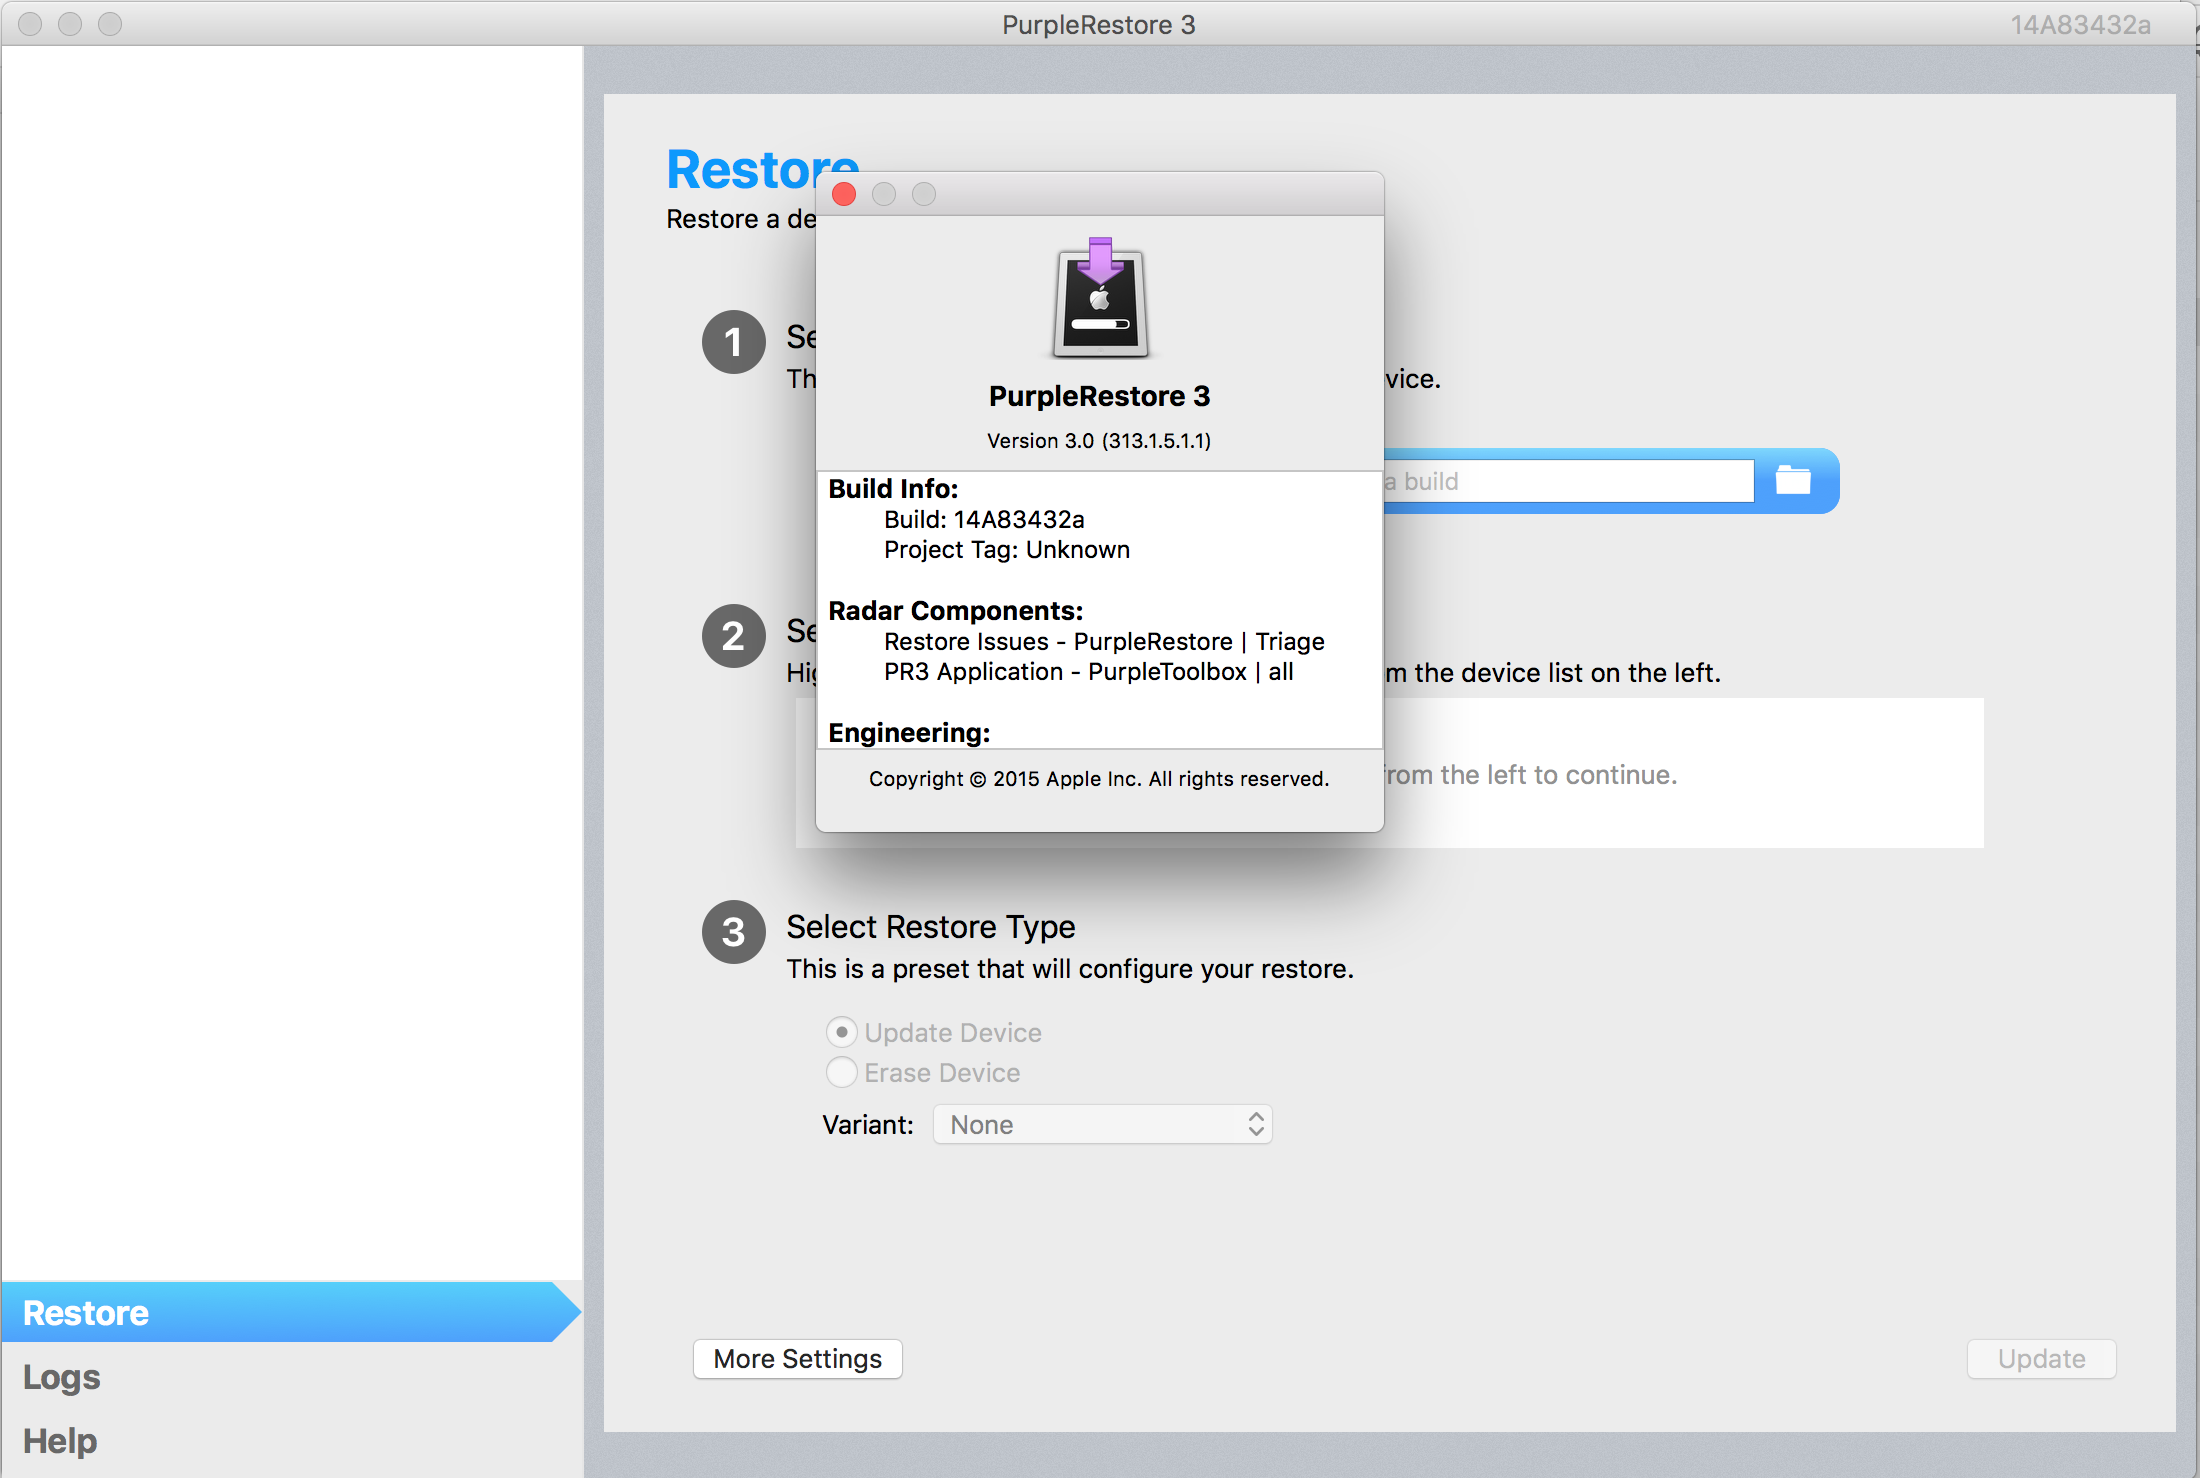
Task: Click the Build: 14A83432a text line
Action: point(984,520)
